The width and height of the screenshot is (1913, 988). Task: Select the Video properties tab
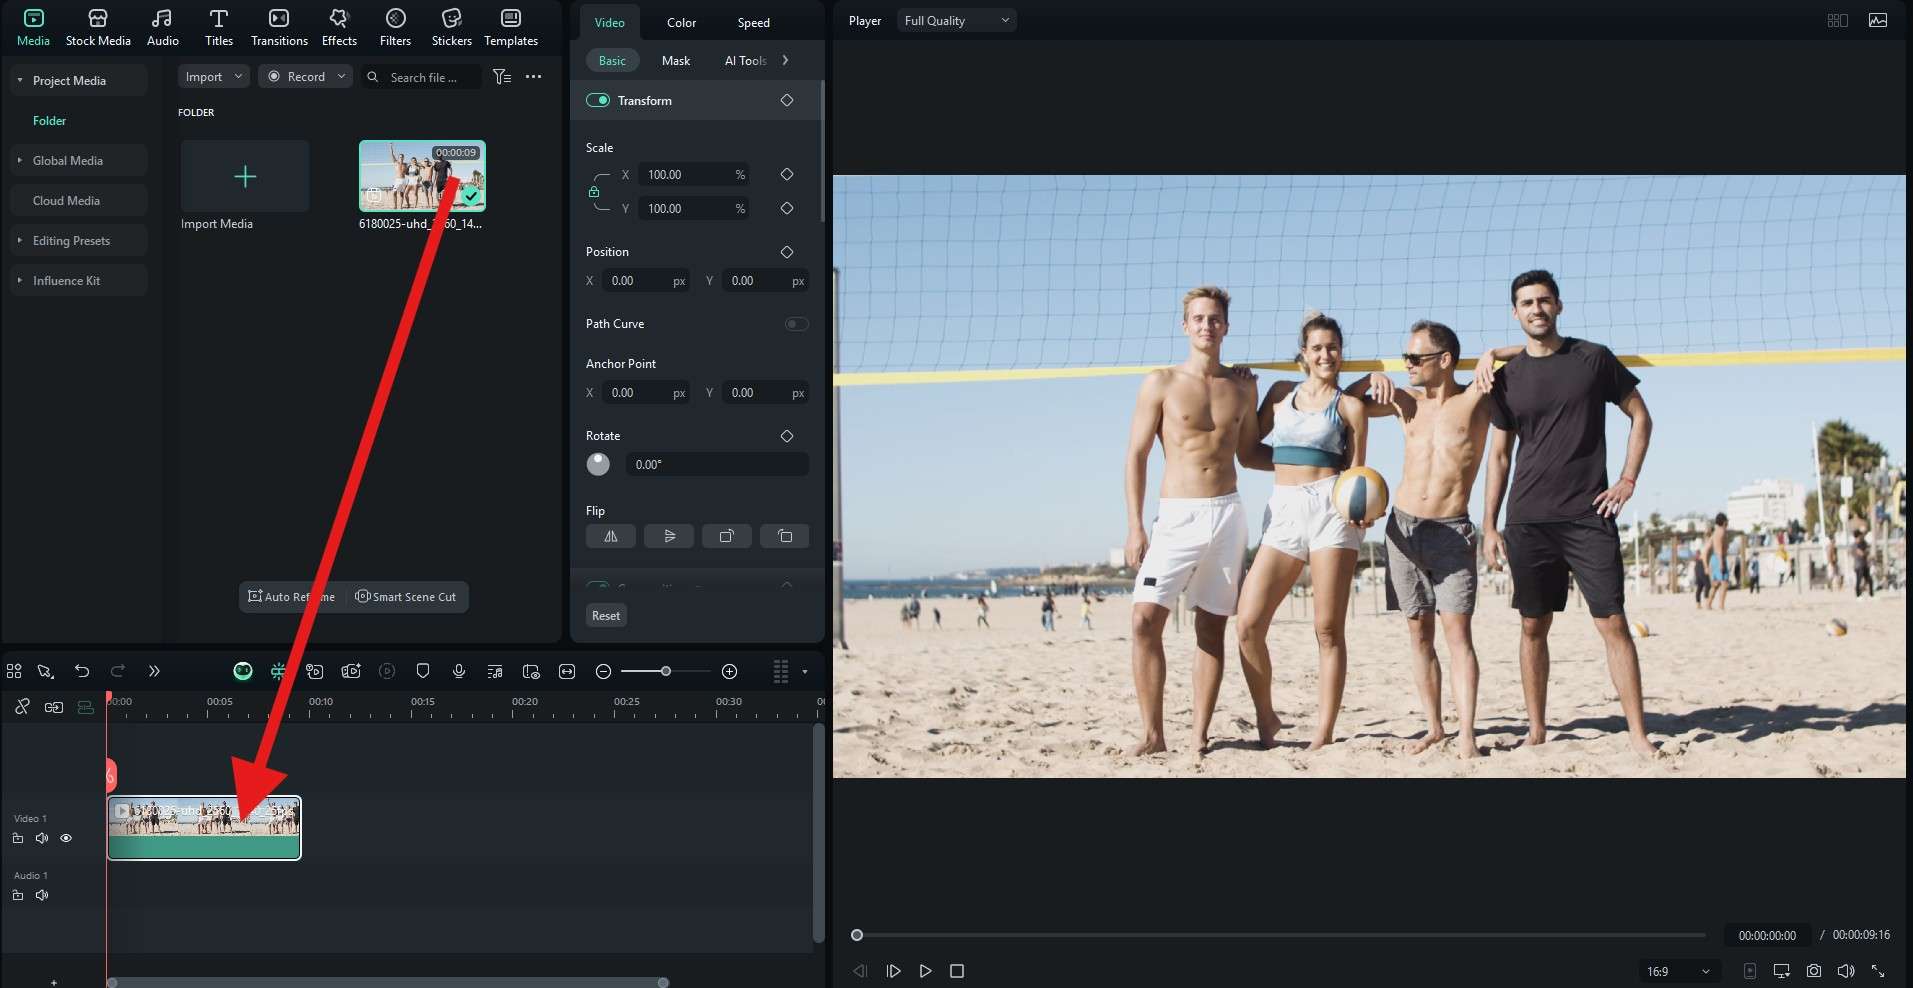point(609,22)
